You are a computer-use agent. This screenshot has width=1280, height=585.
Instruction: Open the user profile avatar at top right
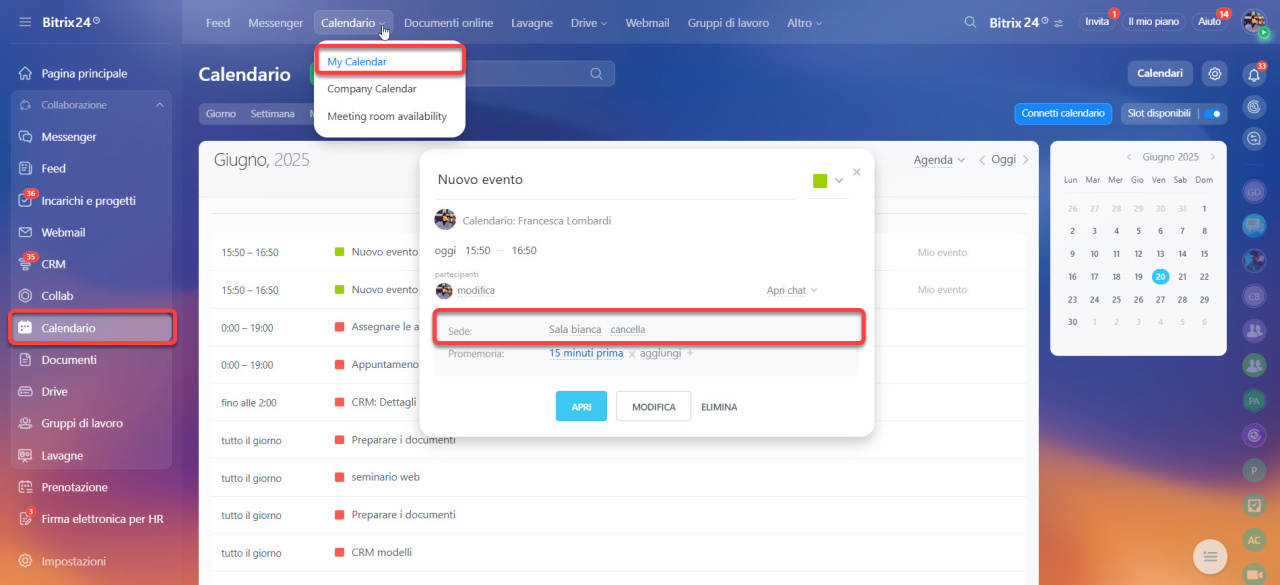(x=1254, y=22)
